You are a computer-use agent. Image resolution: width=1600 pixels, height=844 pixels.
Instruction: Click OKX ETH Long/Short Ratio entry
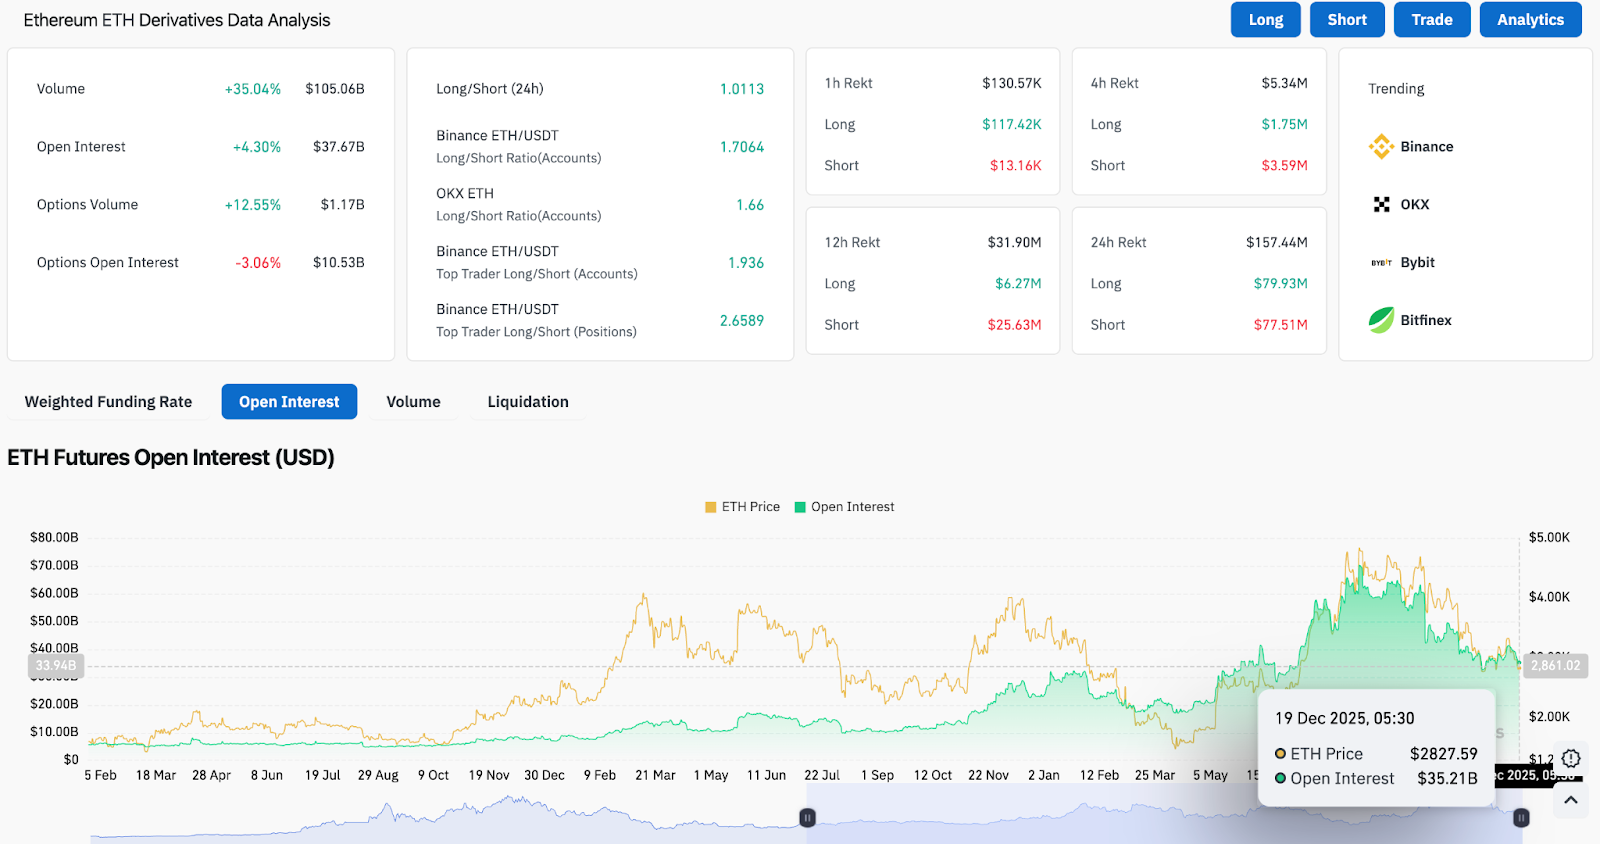coord(518,204)
